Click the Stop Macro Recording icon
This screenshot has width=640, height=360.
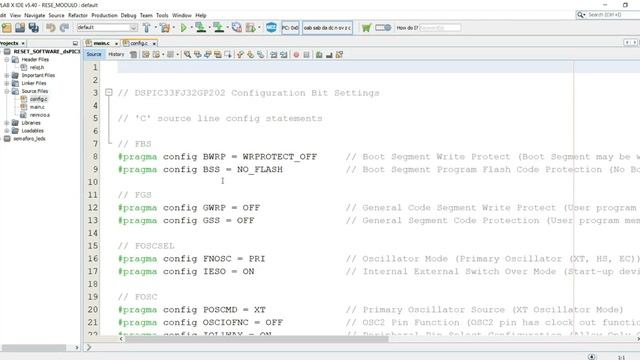307,55
